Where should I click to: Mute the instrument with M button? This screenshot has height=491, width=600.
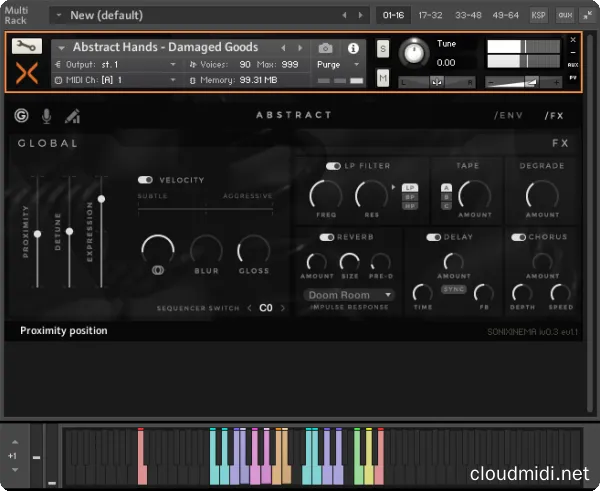coord(383,77)
